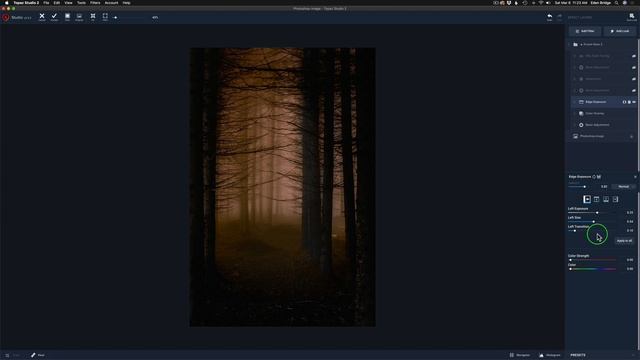
Task: Click the Color hue slider
Action: pyautogui.click(x=592, y=269)
